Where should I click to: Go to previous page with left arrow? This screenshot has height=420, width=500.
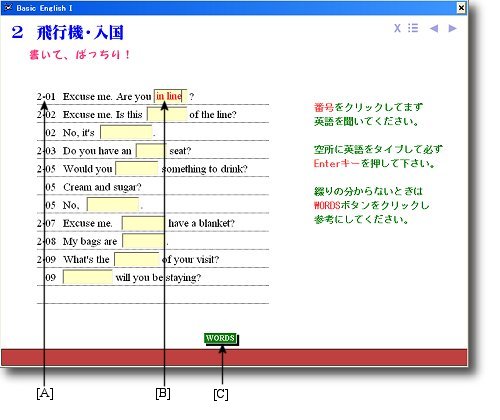point(434,28)
